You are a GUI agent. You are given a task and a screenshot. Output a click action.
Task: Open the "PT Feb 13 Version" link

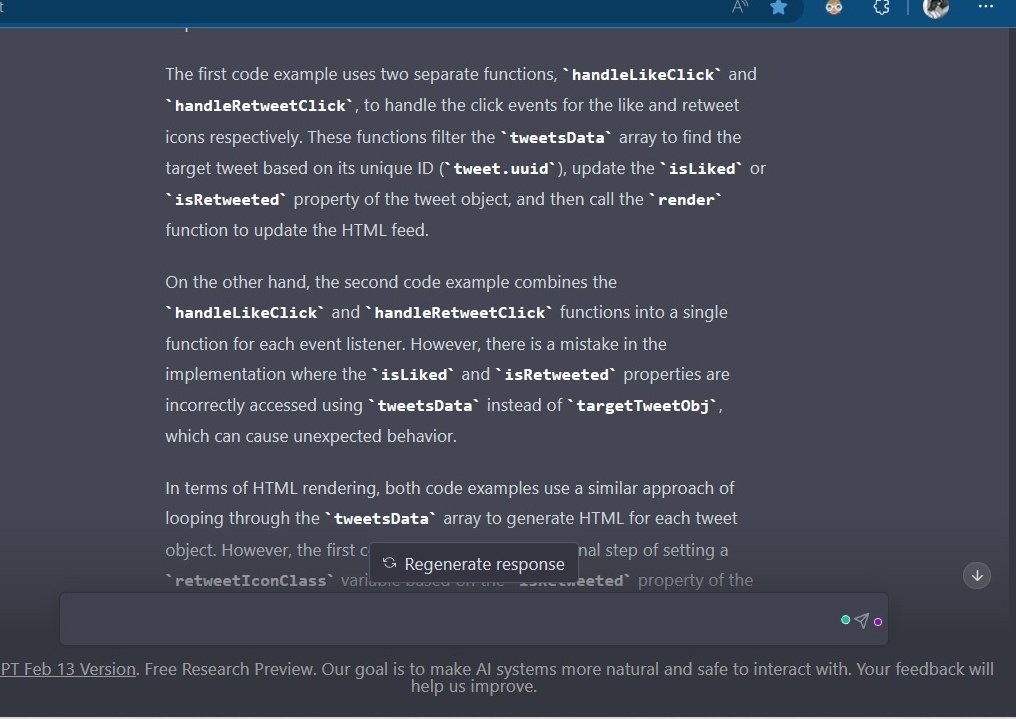pyautogui.click(x=67, y=668)
